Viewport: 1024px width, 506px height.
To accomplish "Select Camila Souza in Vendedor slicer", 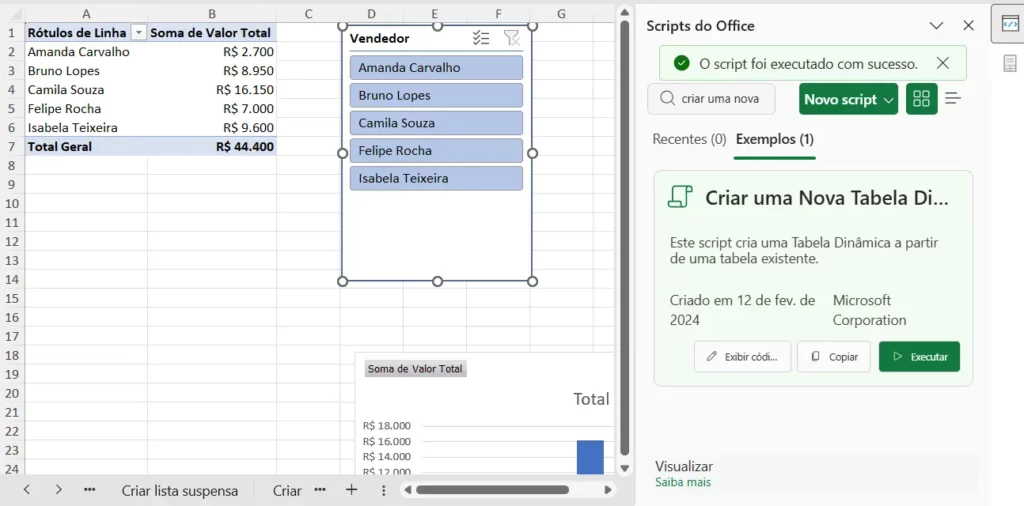I will [x=436, y=123].
